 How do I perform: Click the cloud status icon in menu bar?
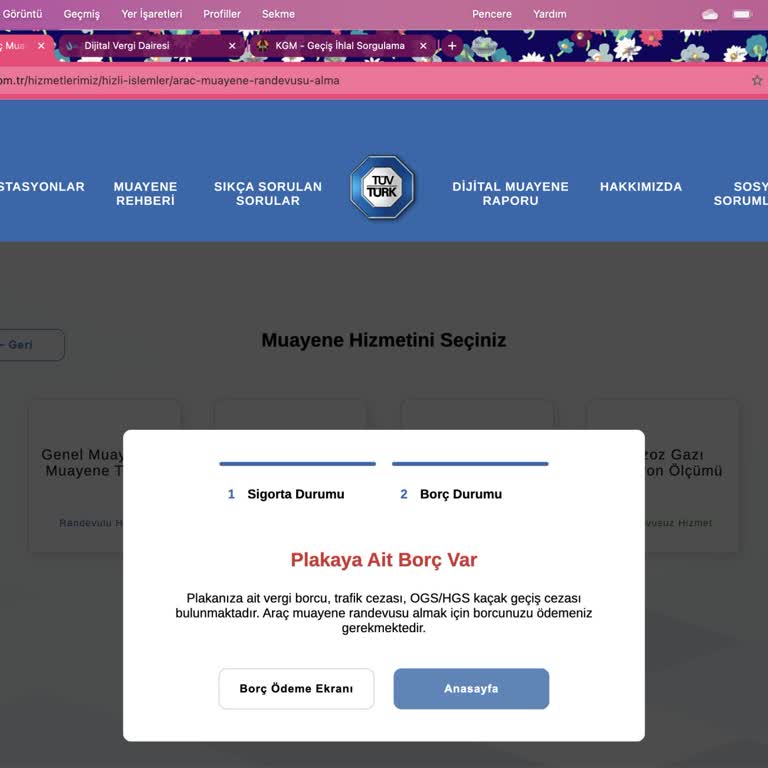[x=710, y=14]
